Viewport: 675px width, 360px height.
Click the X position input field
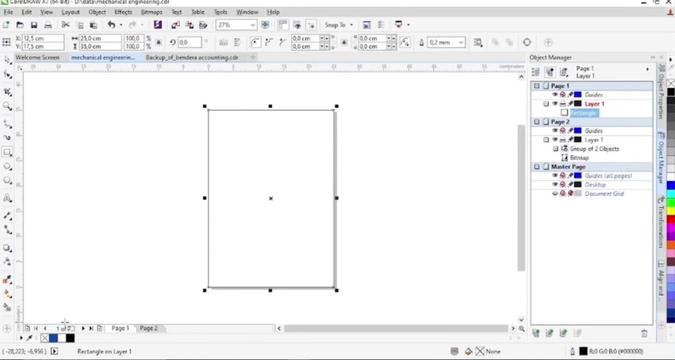(43, 38)
